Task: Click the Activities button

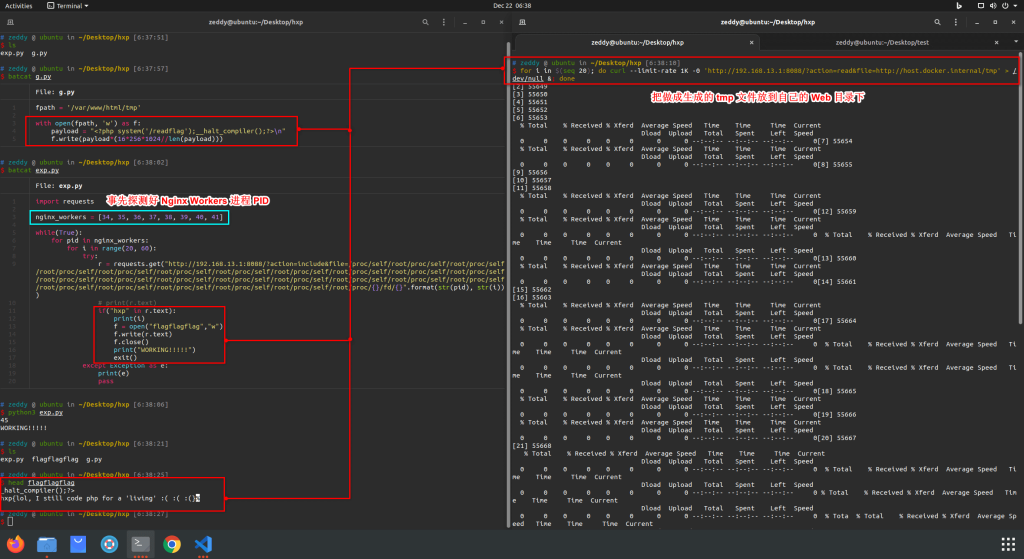Action: [19, 6]
